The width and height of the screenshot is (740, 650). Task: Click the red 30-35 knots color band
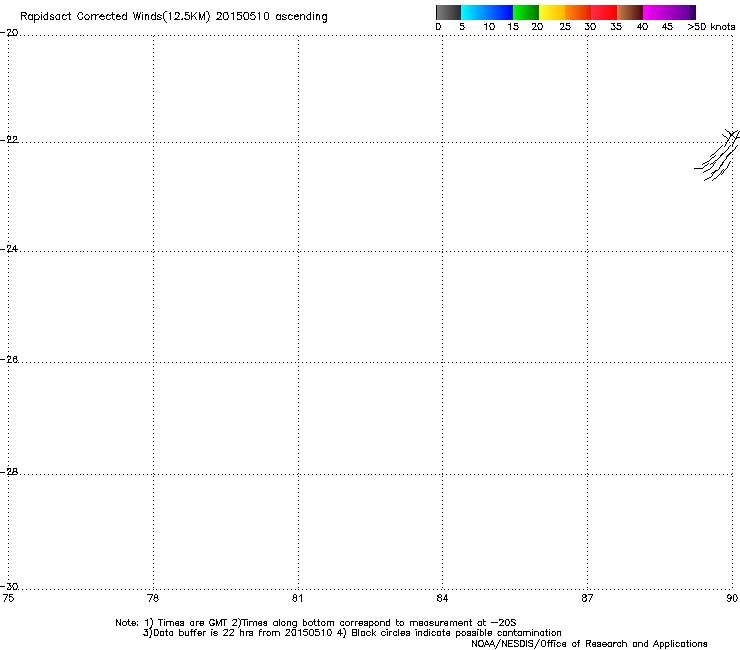click(604, 12)
